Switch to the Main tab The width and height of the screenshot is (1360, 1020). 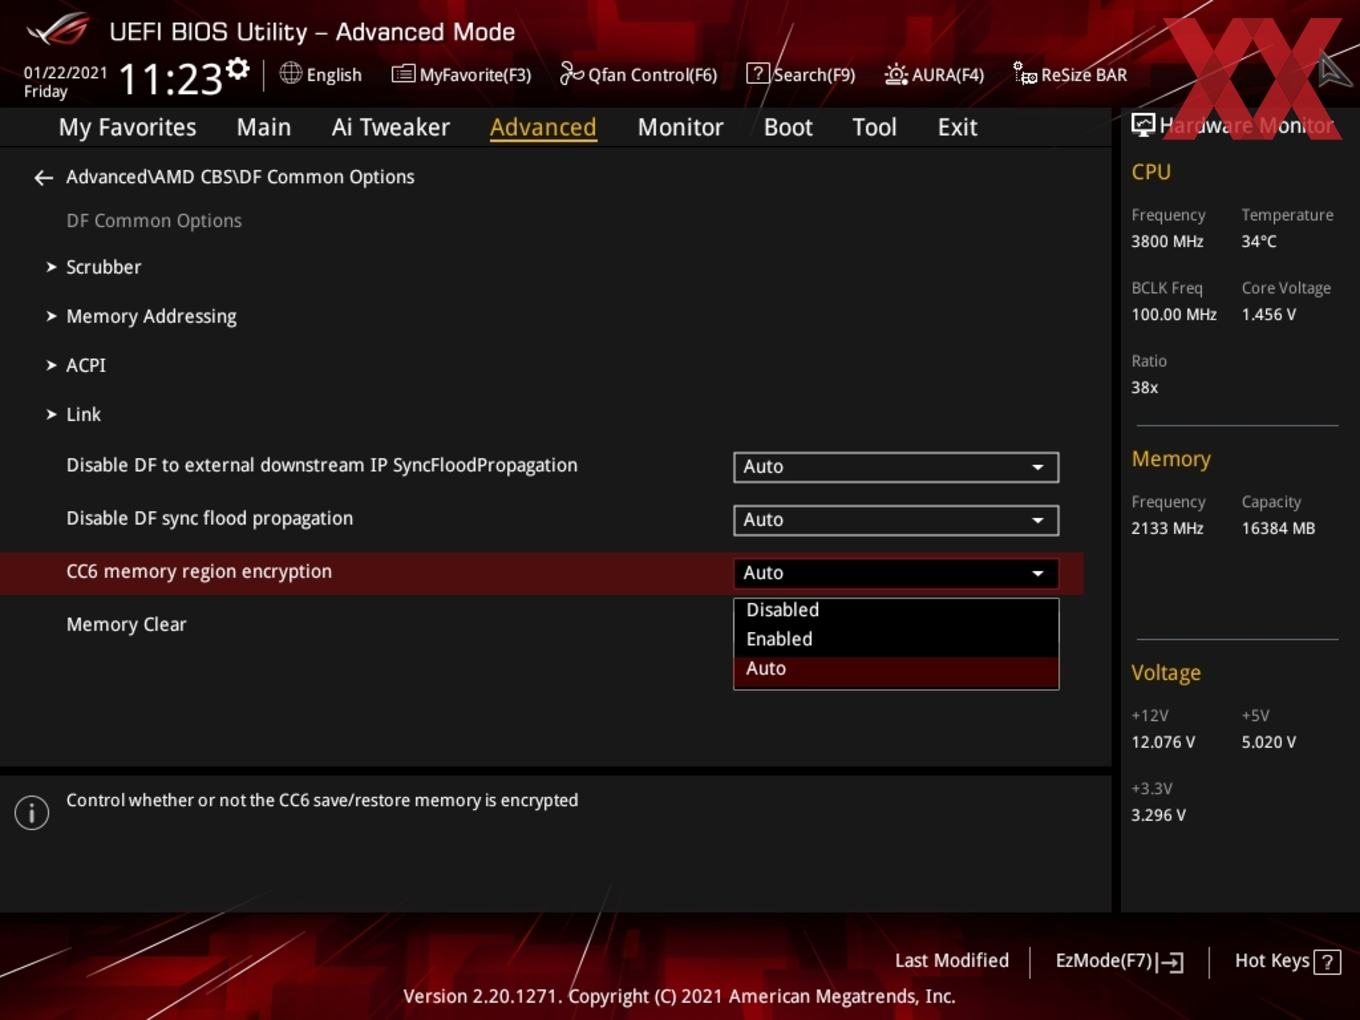(264, 127)
